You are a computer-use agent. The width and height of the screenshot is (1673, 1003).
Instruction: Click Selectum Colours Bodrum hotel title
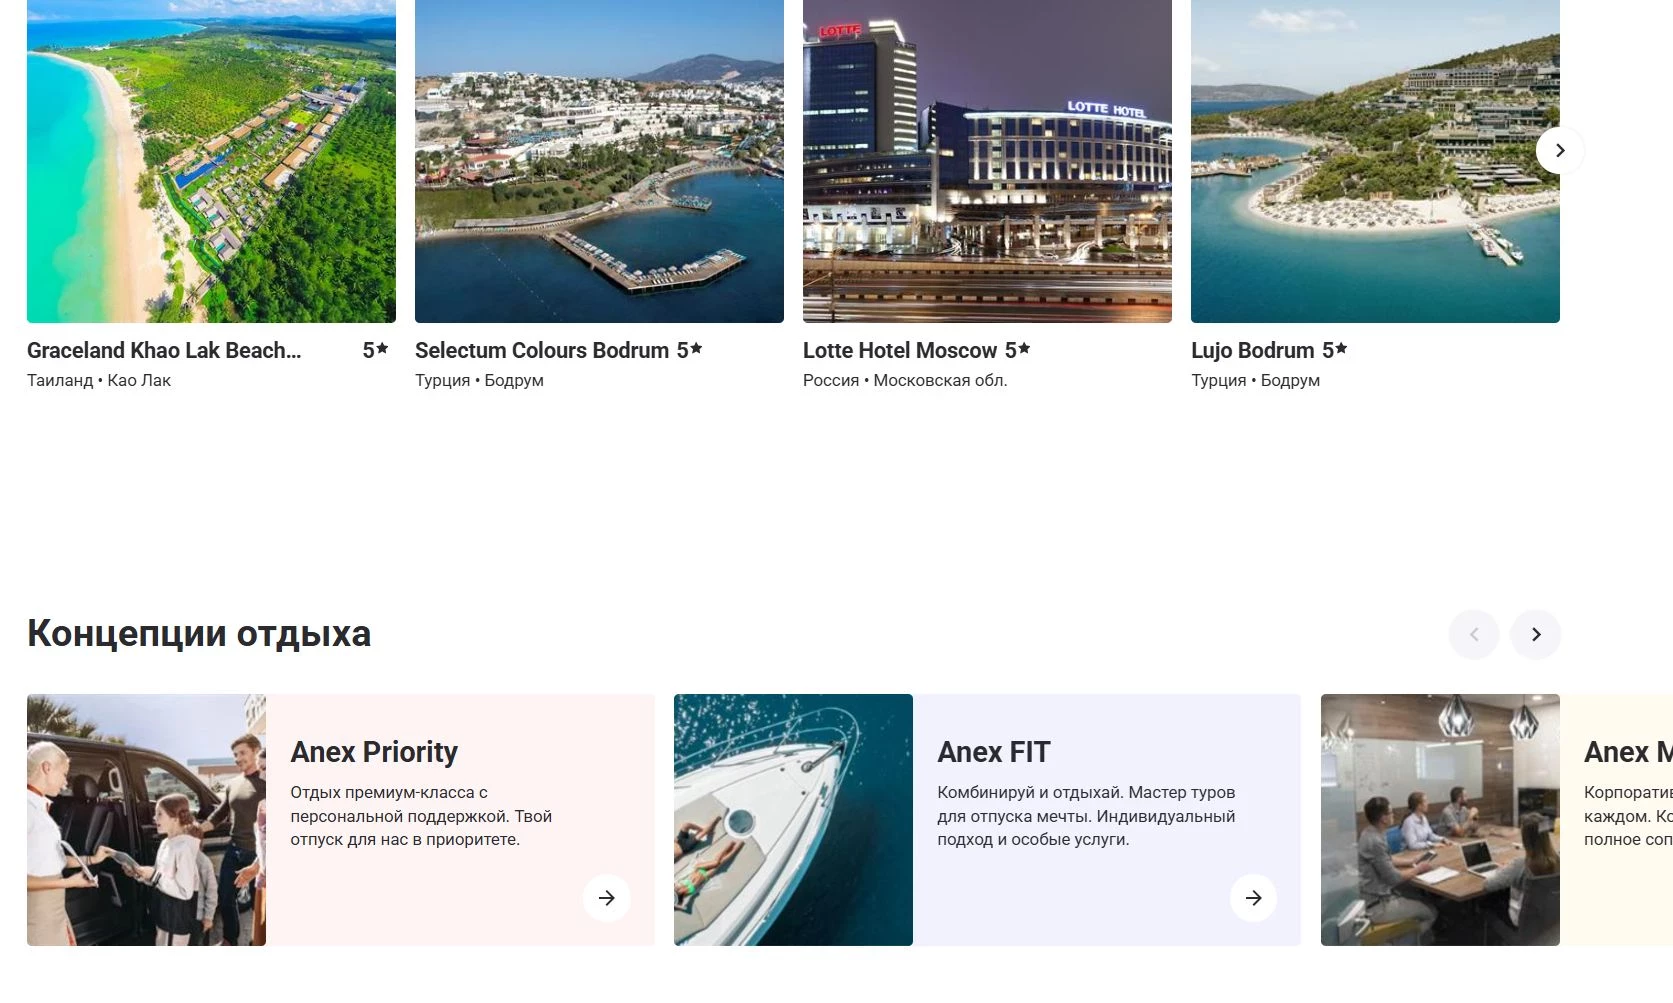(542, 350)
